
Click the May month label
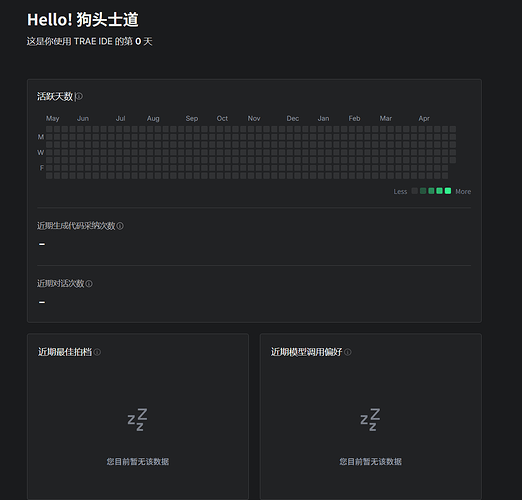[x=52, y=119]
